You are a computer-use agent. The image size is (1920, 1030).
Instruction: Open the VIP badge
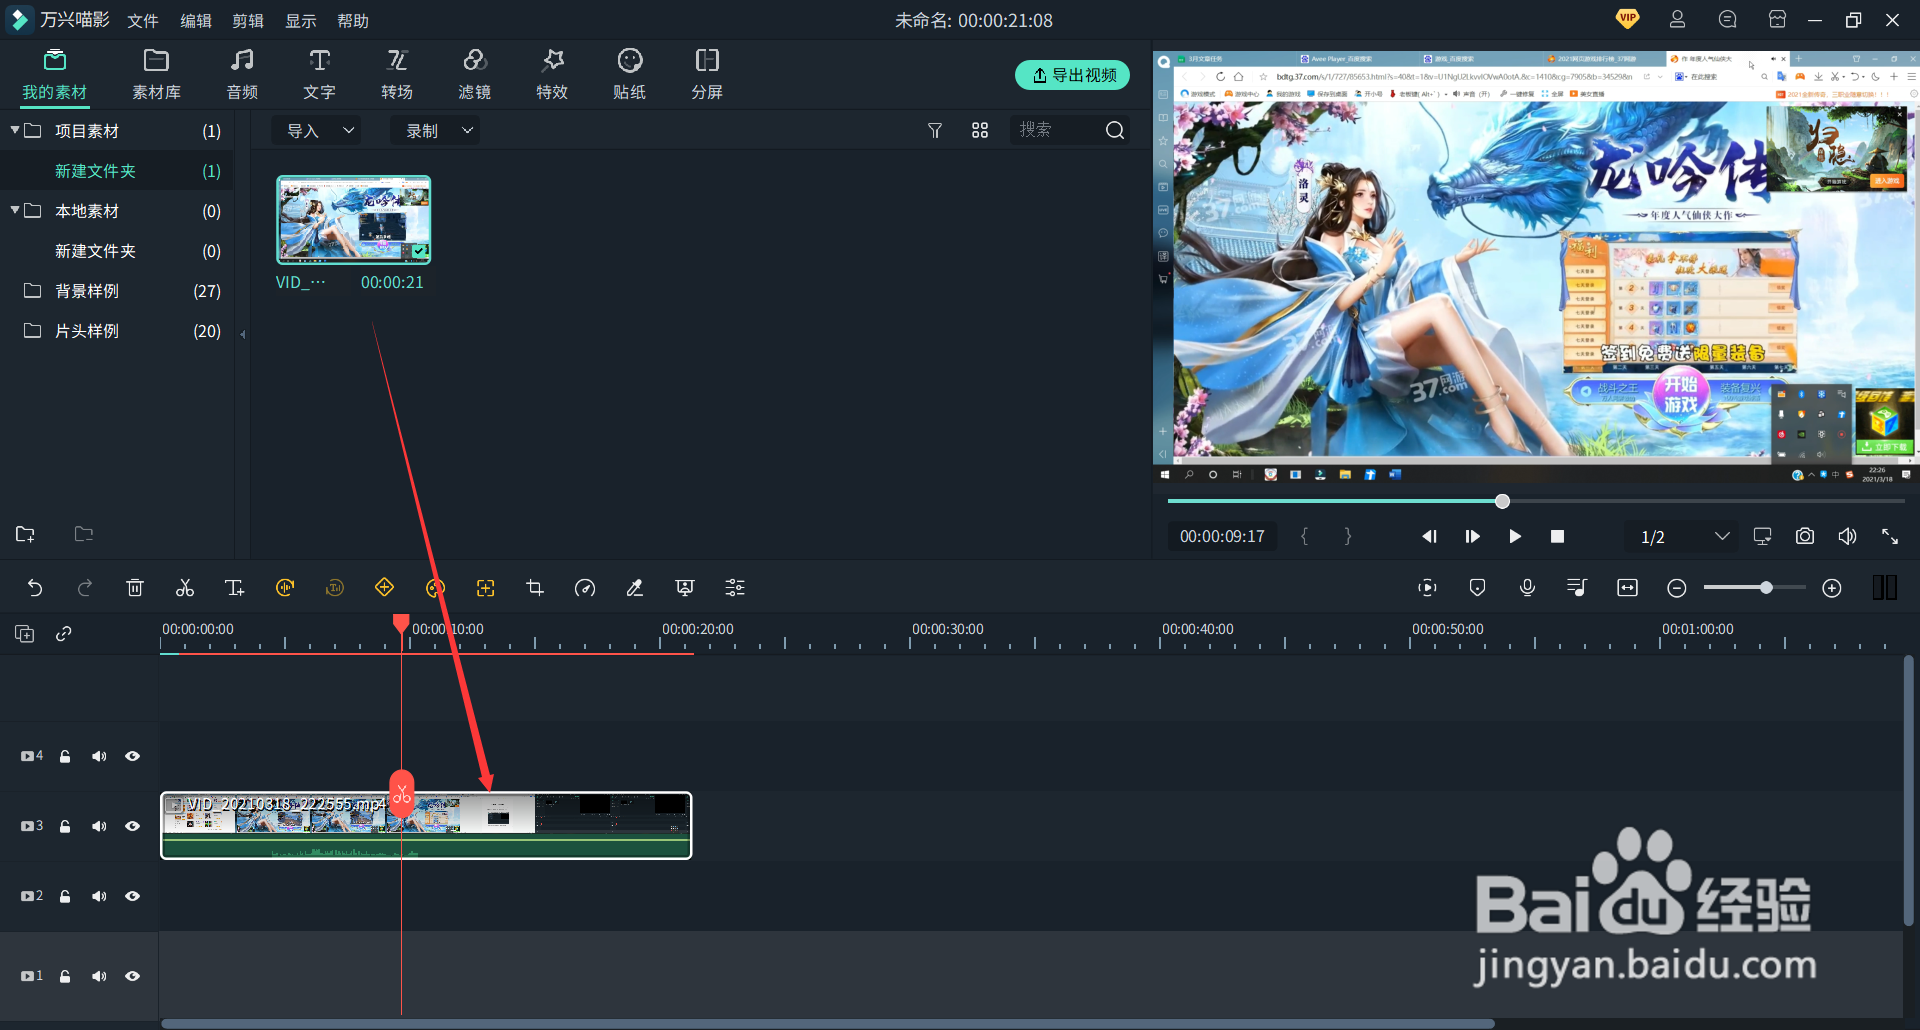tap(1627, 18)
